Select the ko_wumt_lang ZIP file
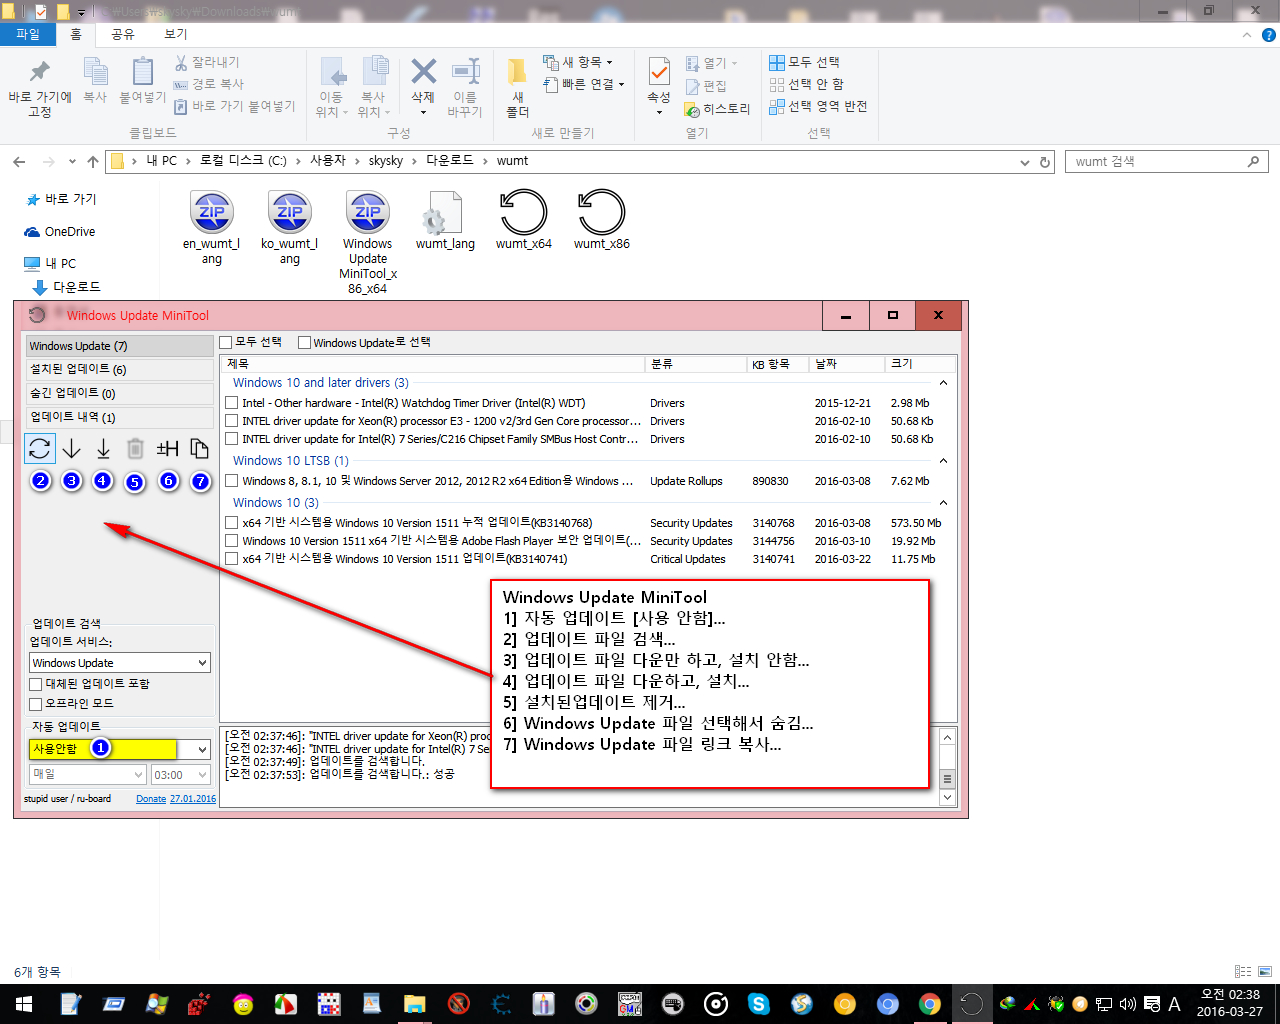Image resolution: width=1280 pixels, height=1024 pixels. pos(289,228)
